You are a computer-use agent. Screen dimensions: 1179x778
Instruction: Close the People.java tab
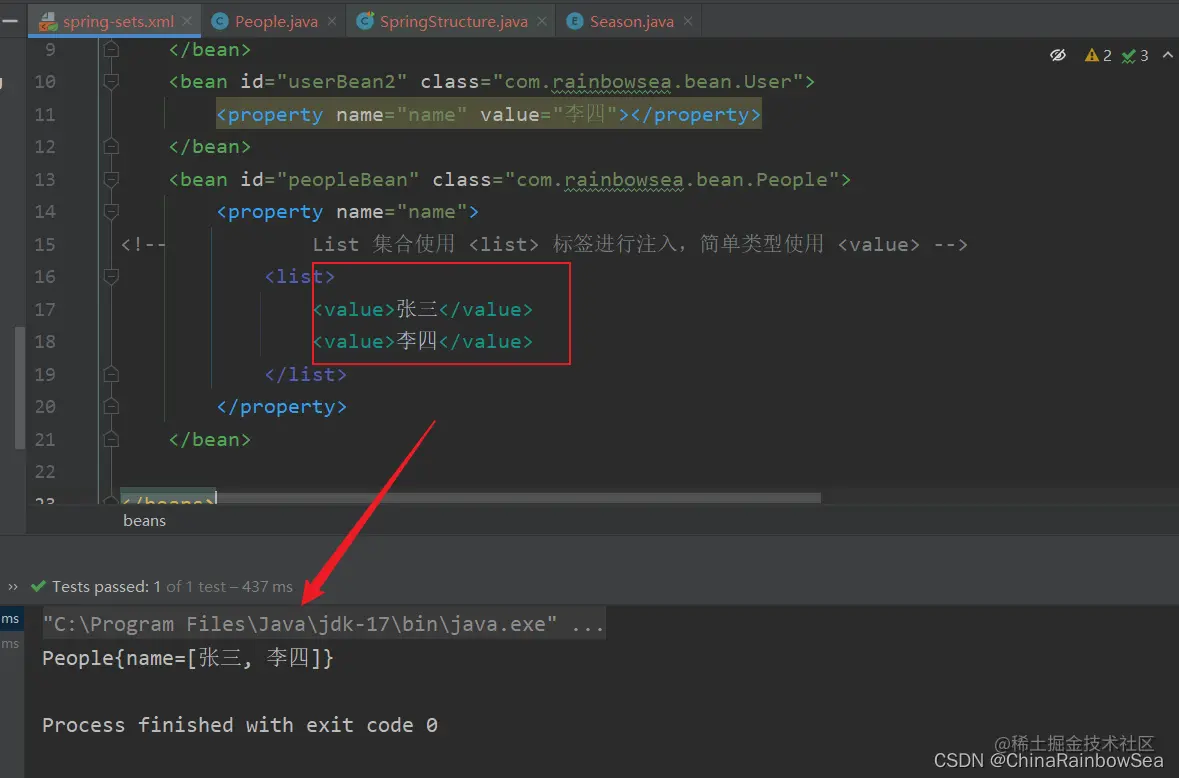332,21
